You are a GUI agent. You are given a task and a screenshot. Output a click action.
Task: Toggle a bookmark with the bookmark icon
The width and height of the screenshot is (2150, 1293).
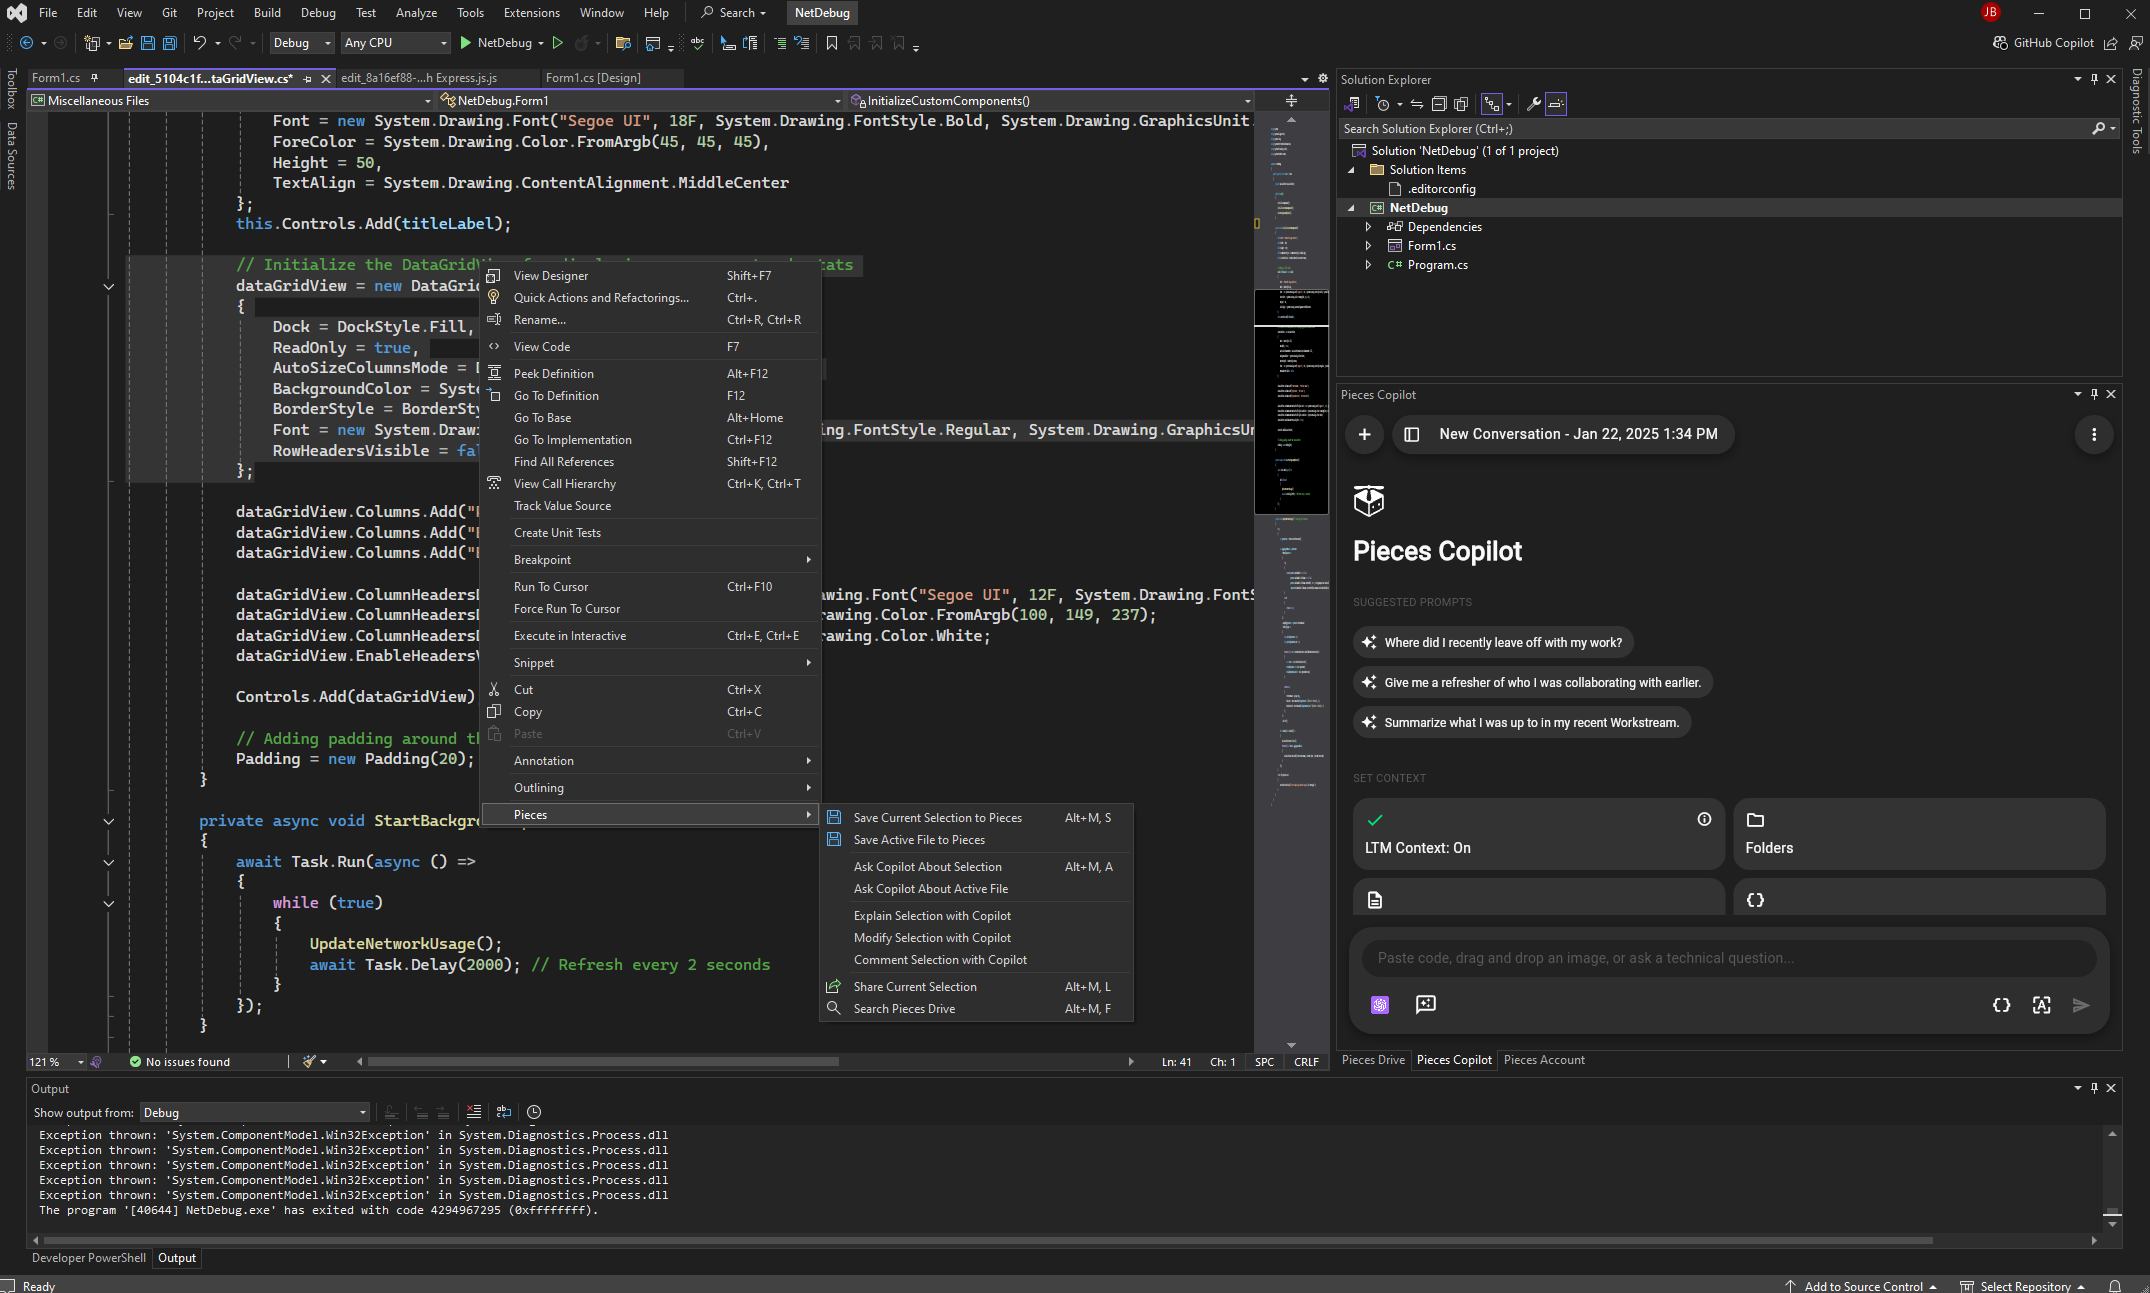point(832,43)
